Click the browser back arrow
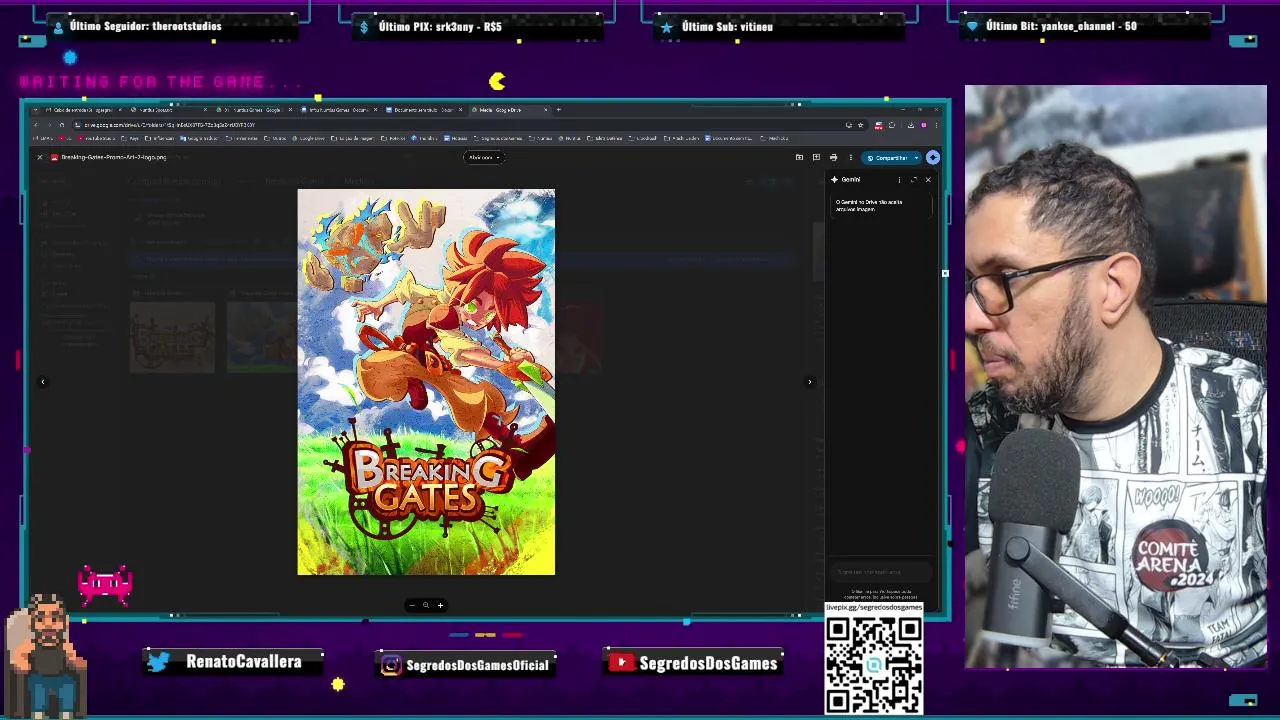 coord(36,125)
